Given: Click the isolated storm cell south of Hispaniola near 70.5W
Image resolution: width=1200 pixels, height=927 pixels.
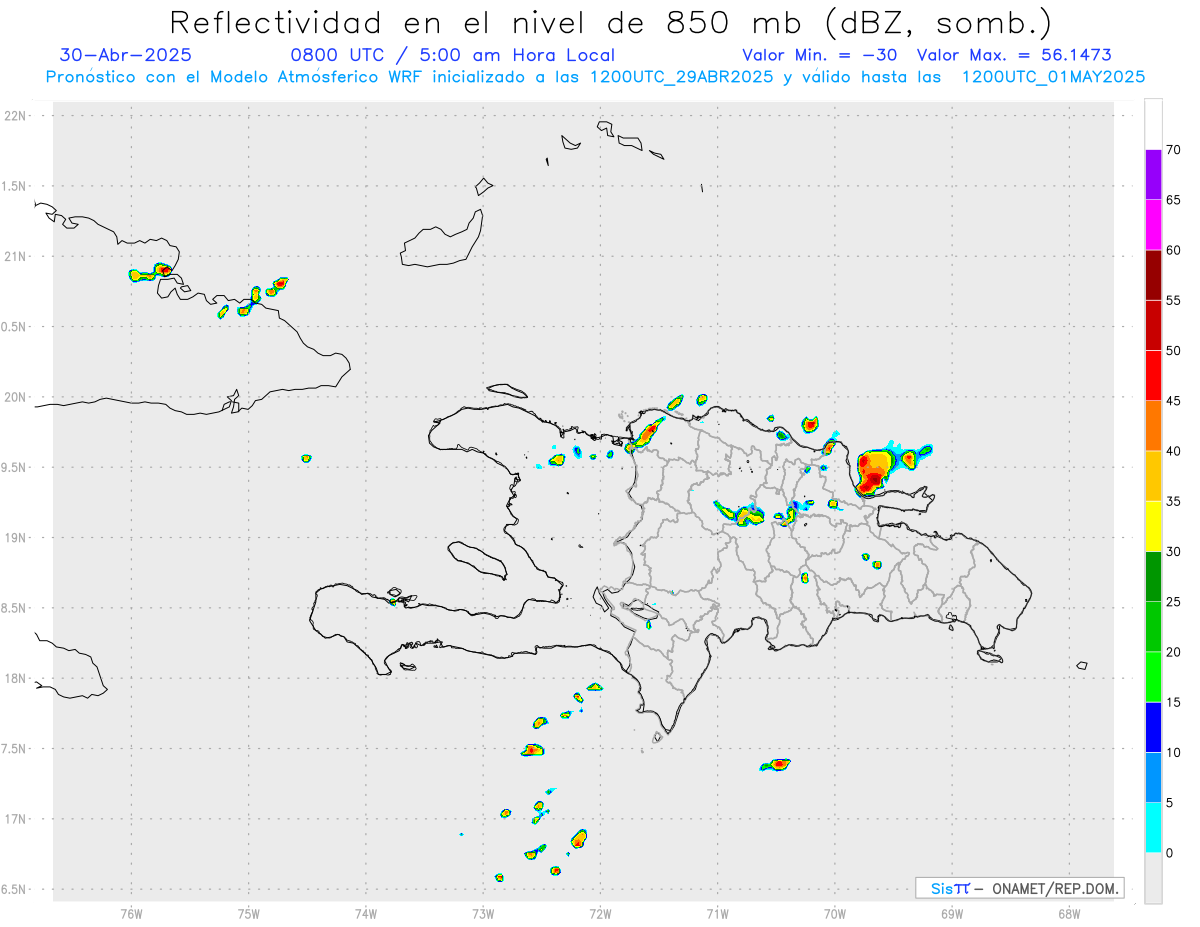Looking at the screenshot, I should click(x=776, y=765).
